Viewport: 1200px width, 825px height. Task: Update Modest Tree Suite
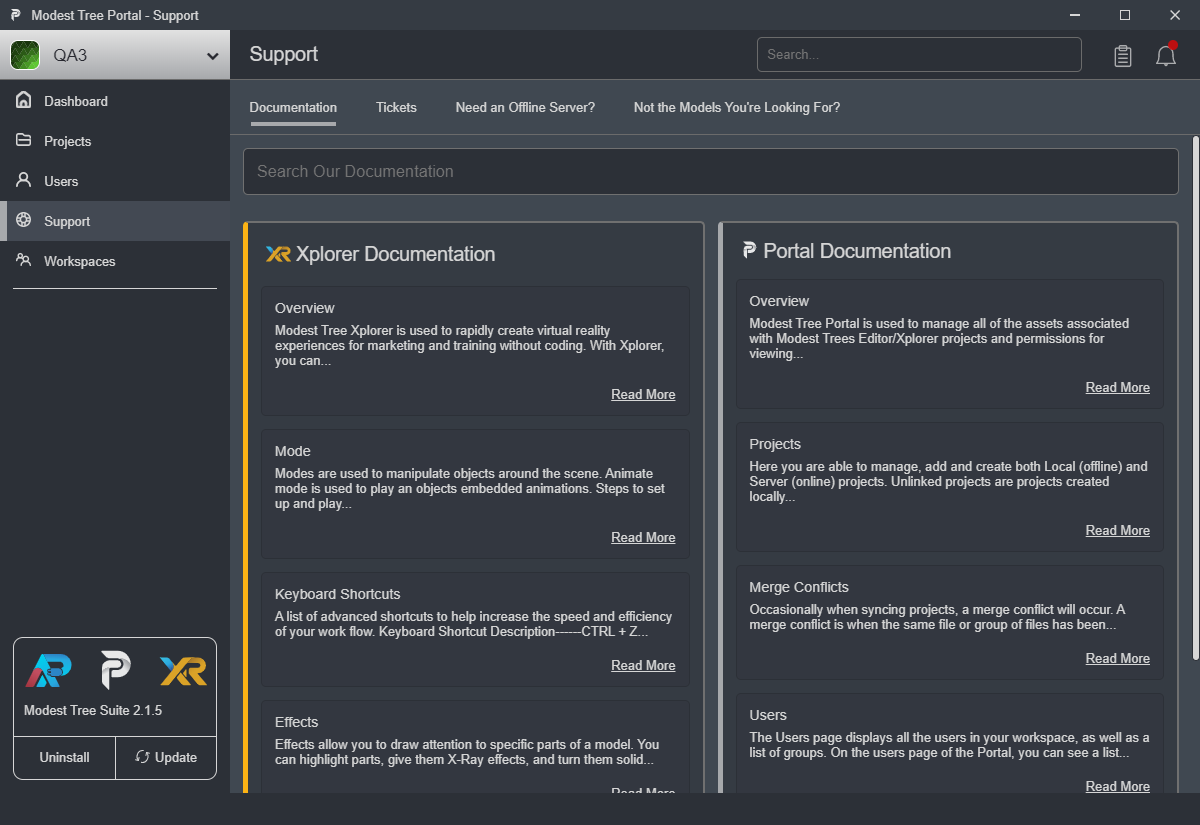click(x=166, y=757)
